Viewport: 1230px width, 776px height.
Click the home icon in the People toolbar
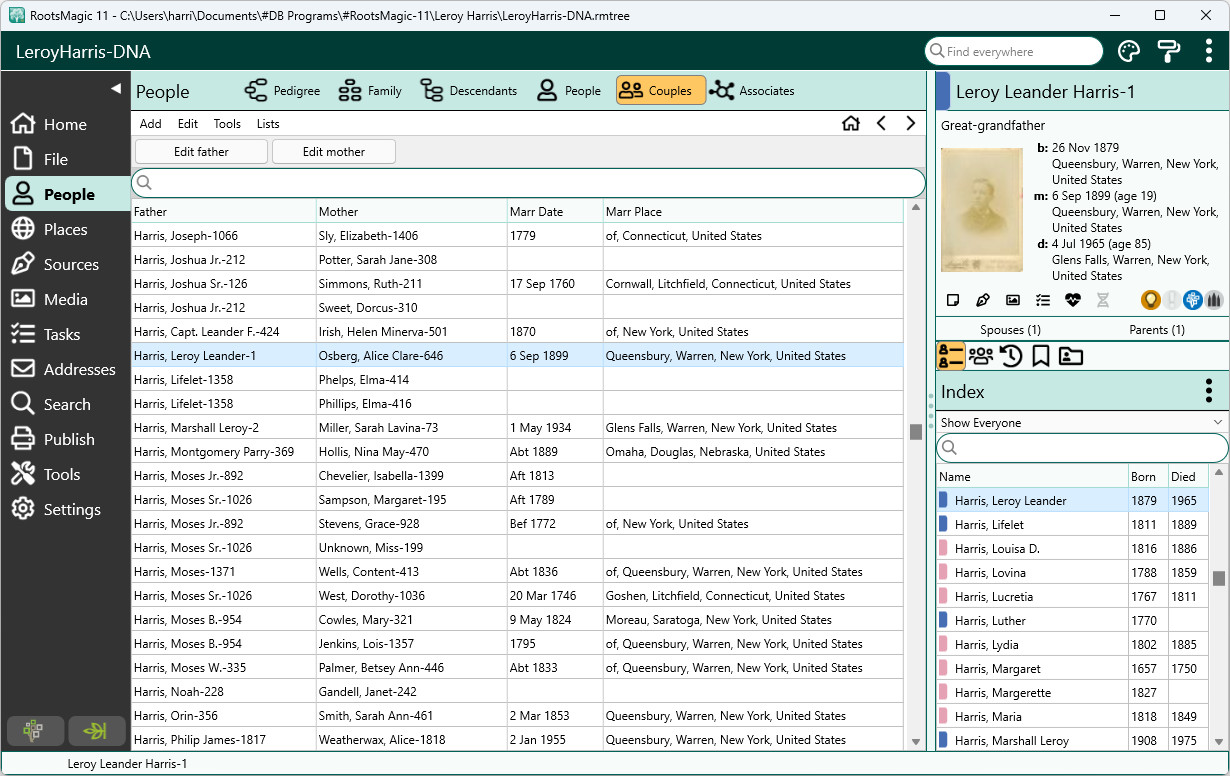(851, 123)
